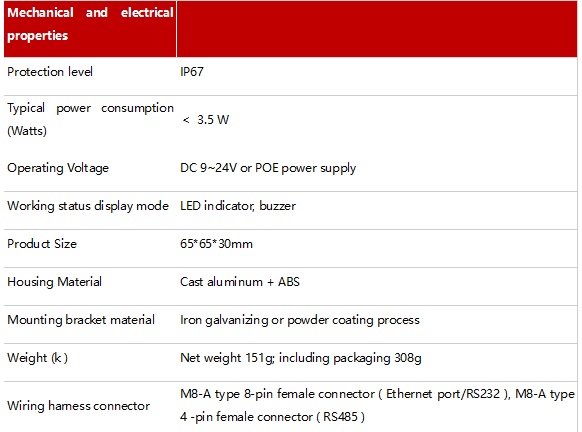Select the 'Weight (k)' label
The height and width of the screenshot is (432, 582).
37,358
